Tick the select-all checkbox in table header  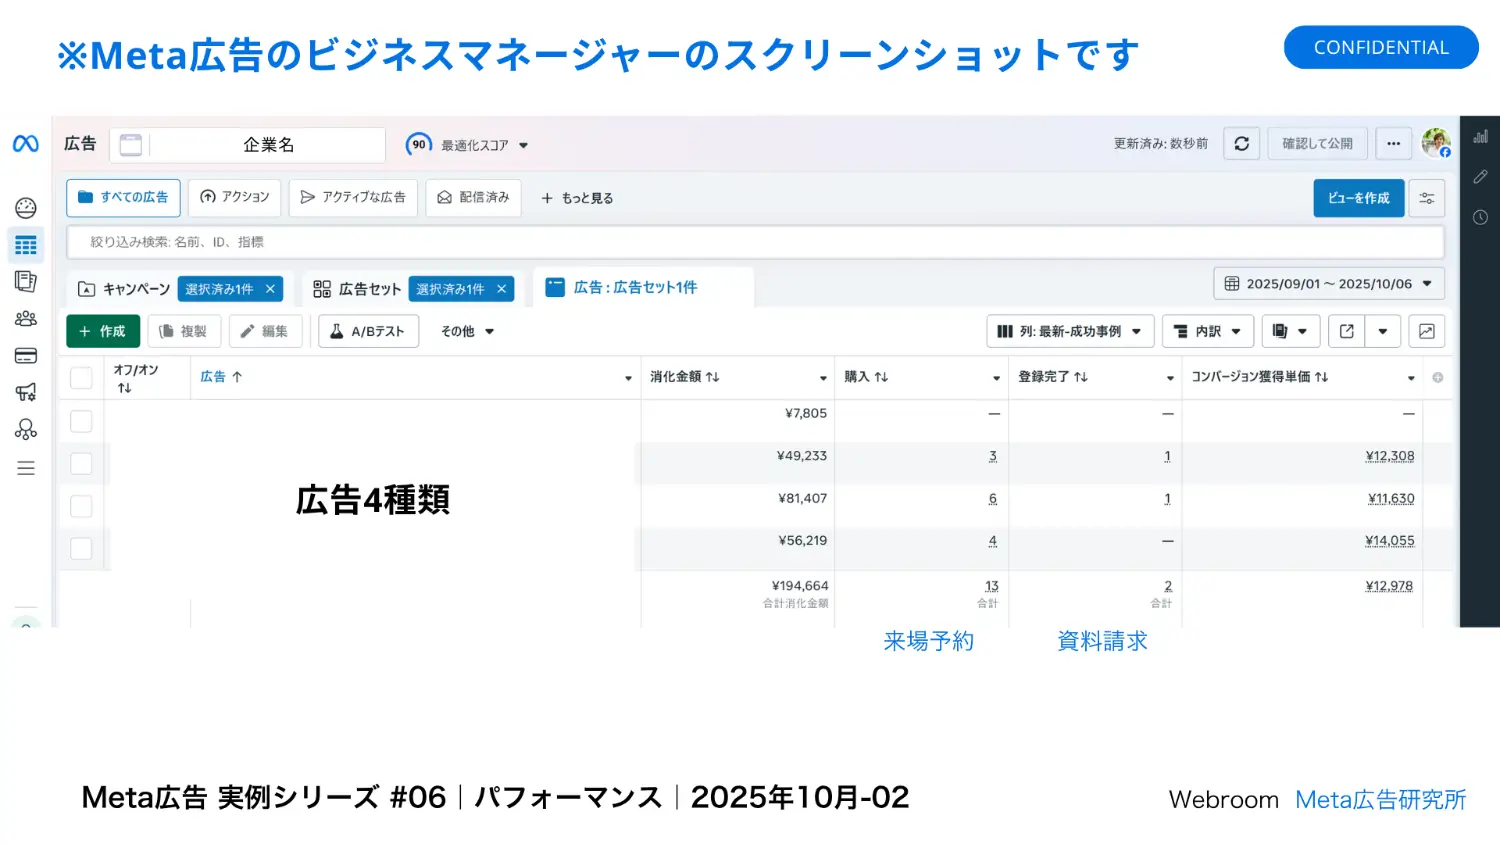click(x=81, y=378)
